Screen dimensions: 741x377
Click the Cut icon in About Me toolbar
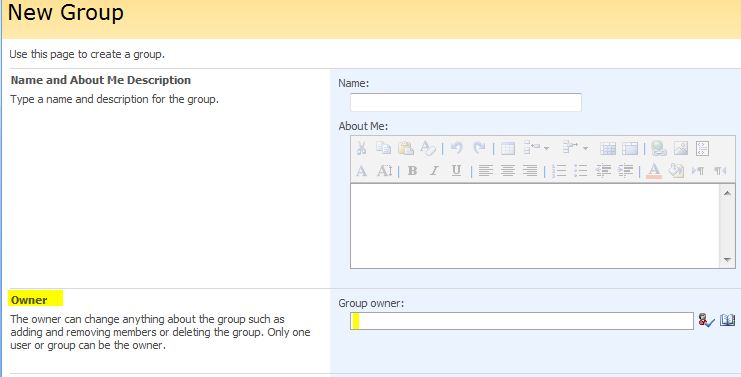(362, 148)
